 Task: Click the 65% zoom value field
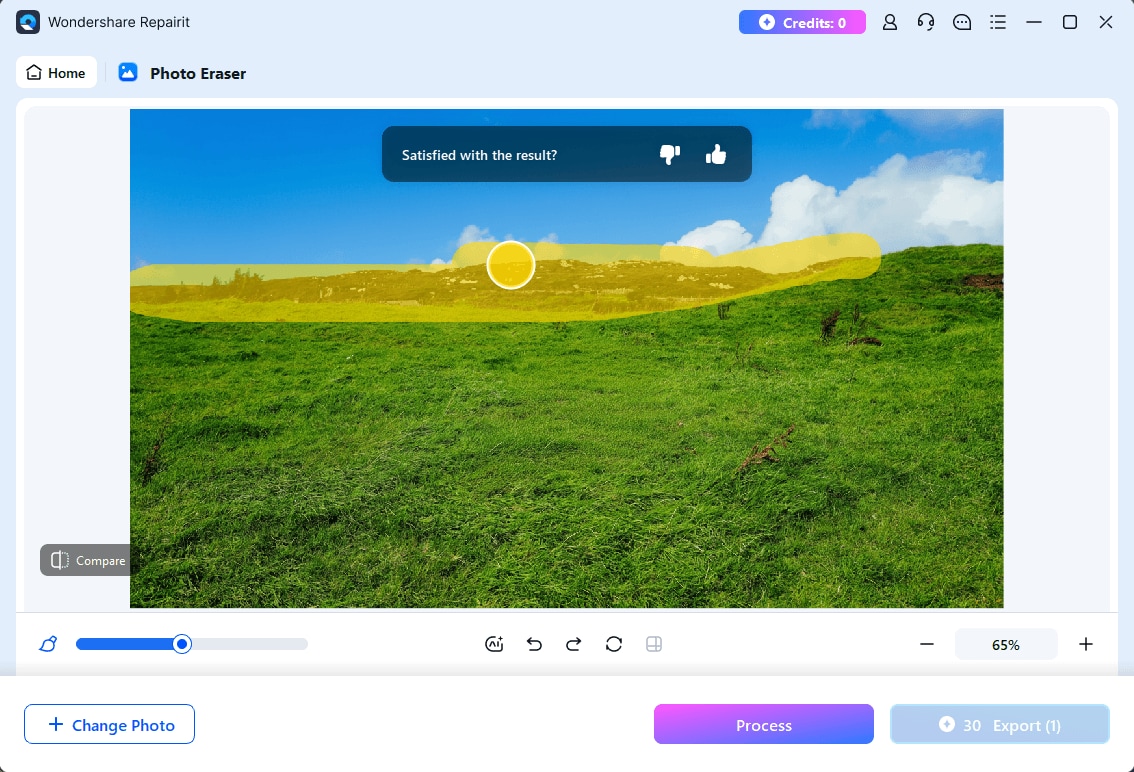point(1005,645)
